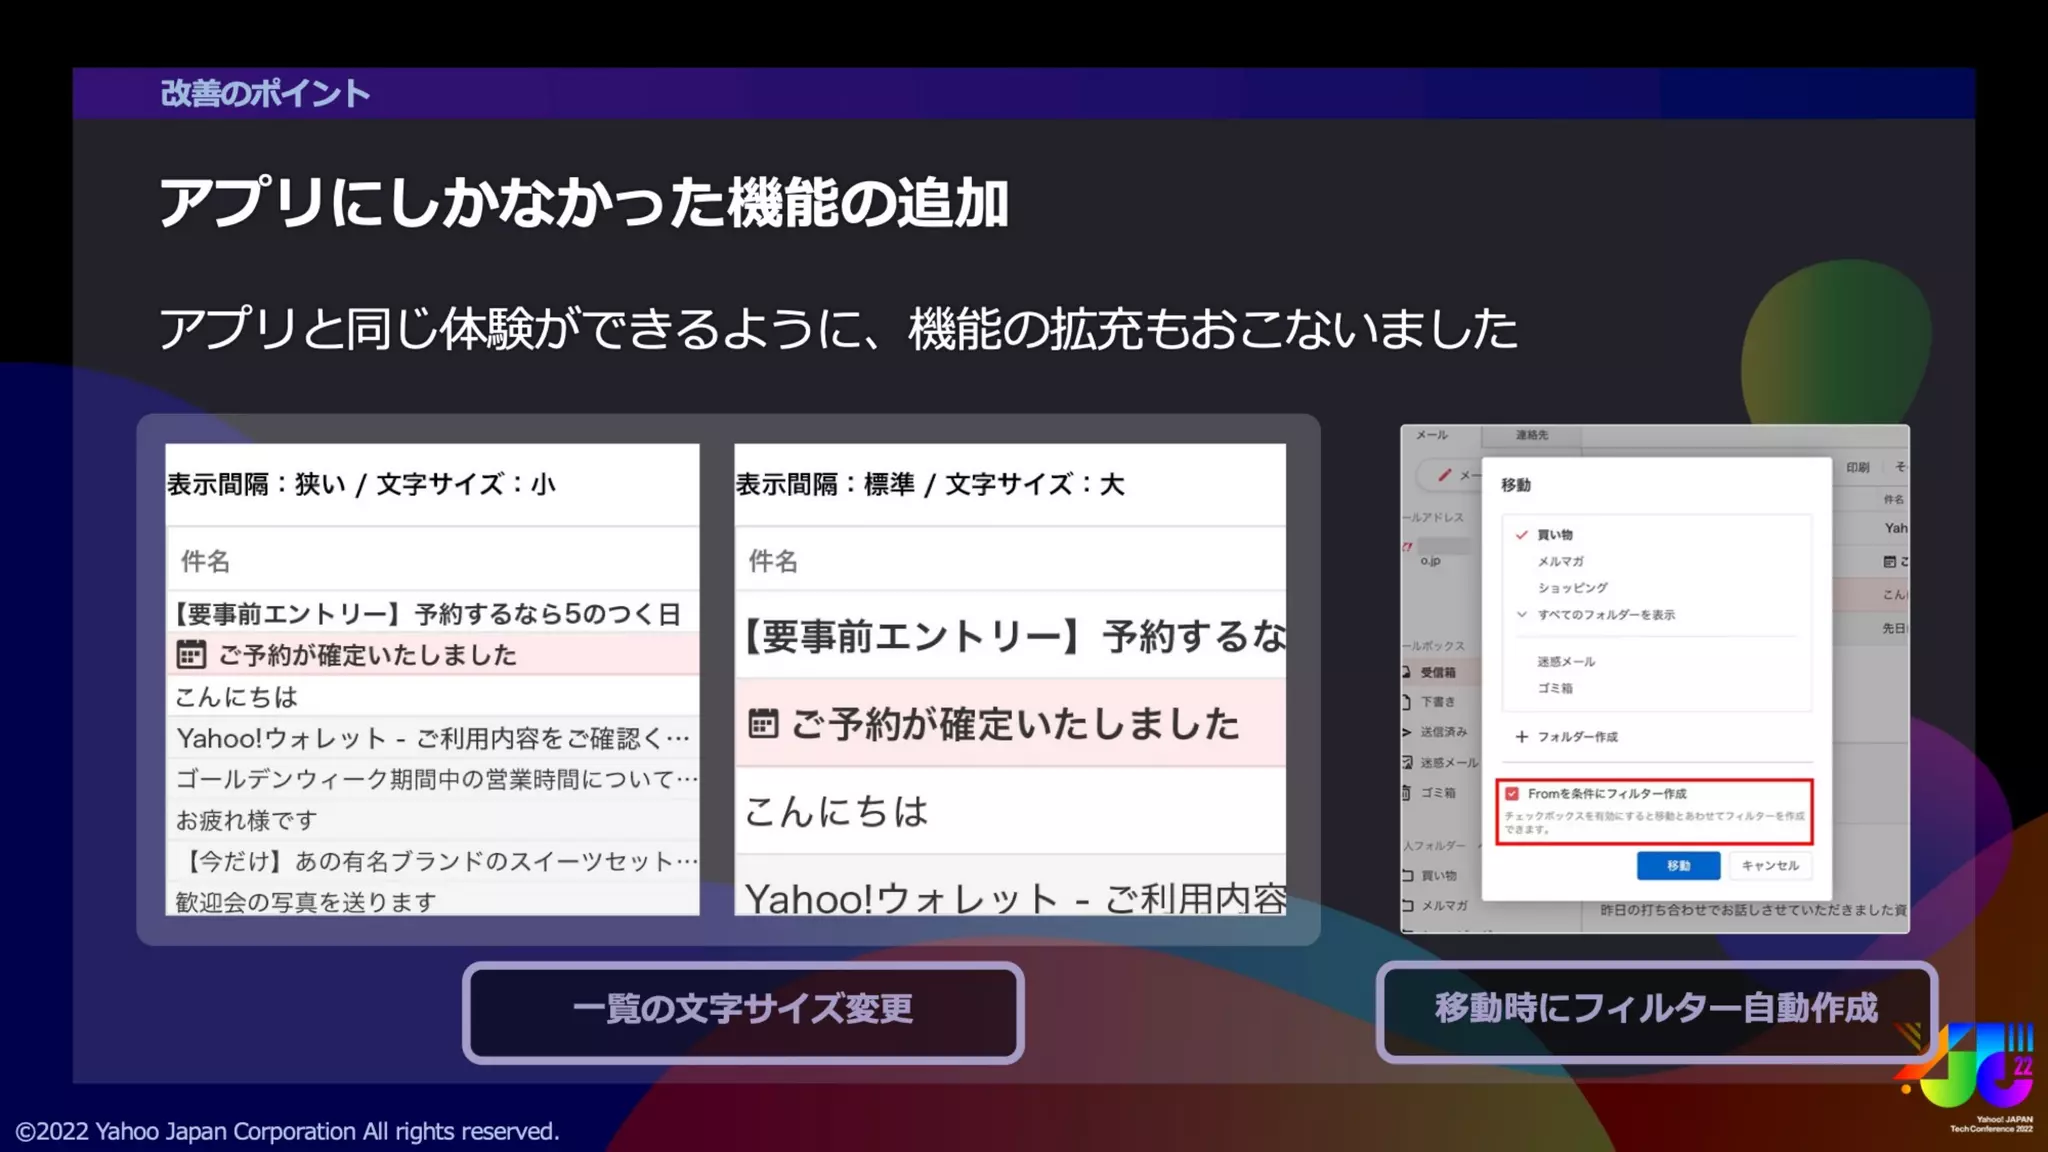The width and height of the screenshot is (2048, 1152).
Task: Click 件名 header in standard-spacing list
Action: click(x=773, y=561)
